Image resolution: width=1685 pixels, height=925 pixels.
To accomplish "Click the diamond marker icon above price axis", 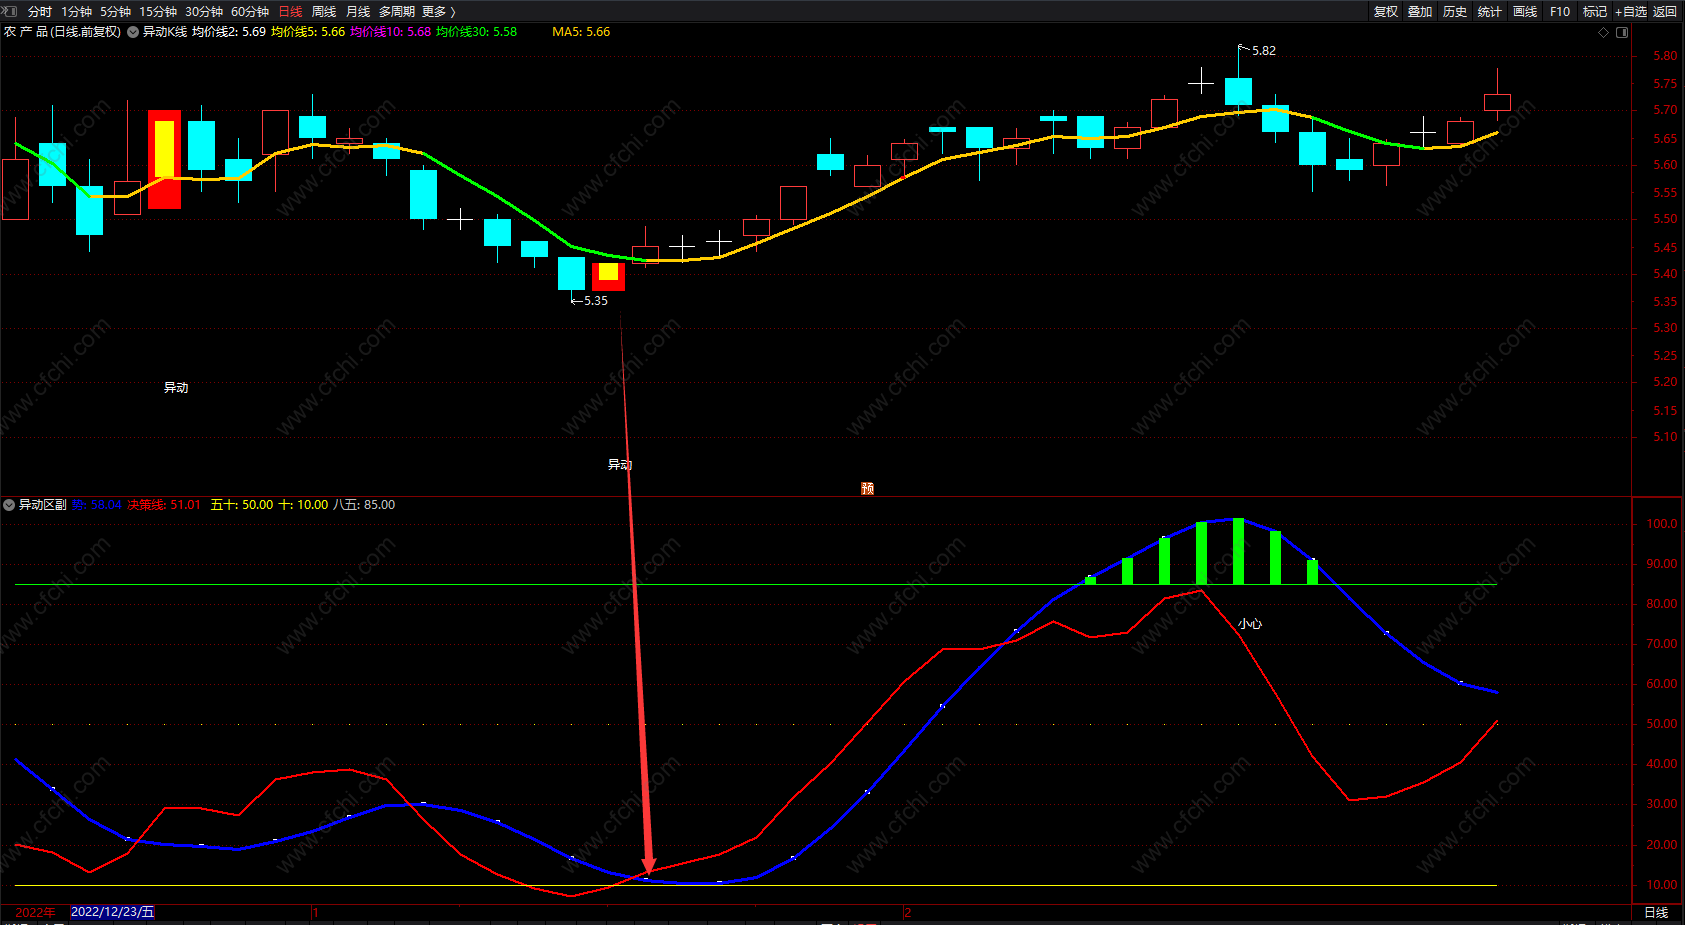I will click(1604, 32).
